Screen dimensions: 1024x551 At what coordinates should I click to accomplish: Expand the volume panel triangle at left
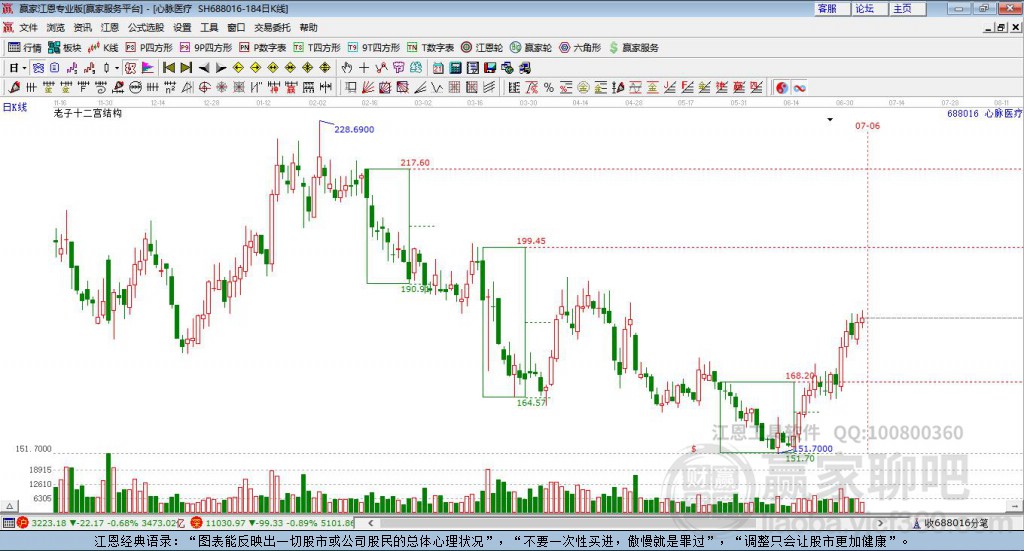click(x=9, y=506)
